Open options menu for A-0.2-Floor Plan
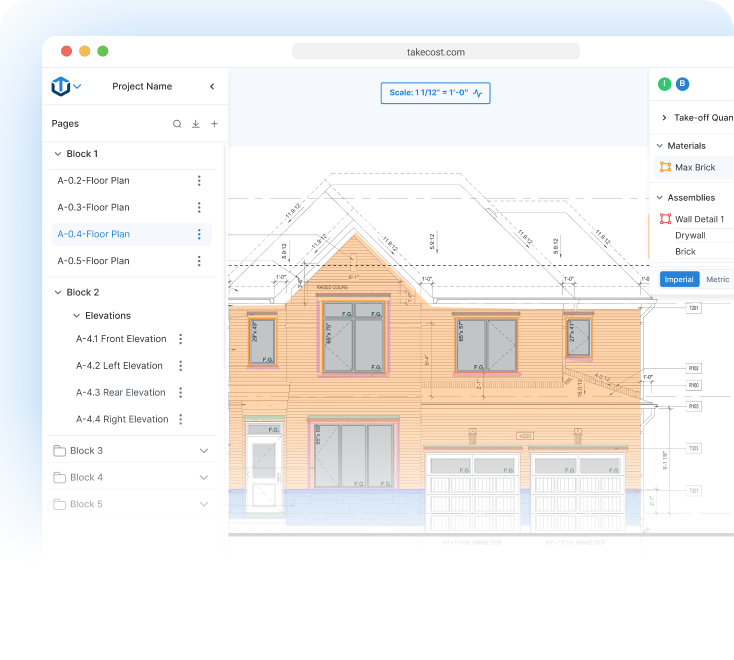This screenshot has width=734, height=660. [x=199, y=181]
